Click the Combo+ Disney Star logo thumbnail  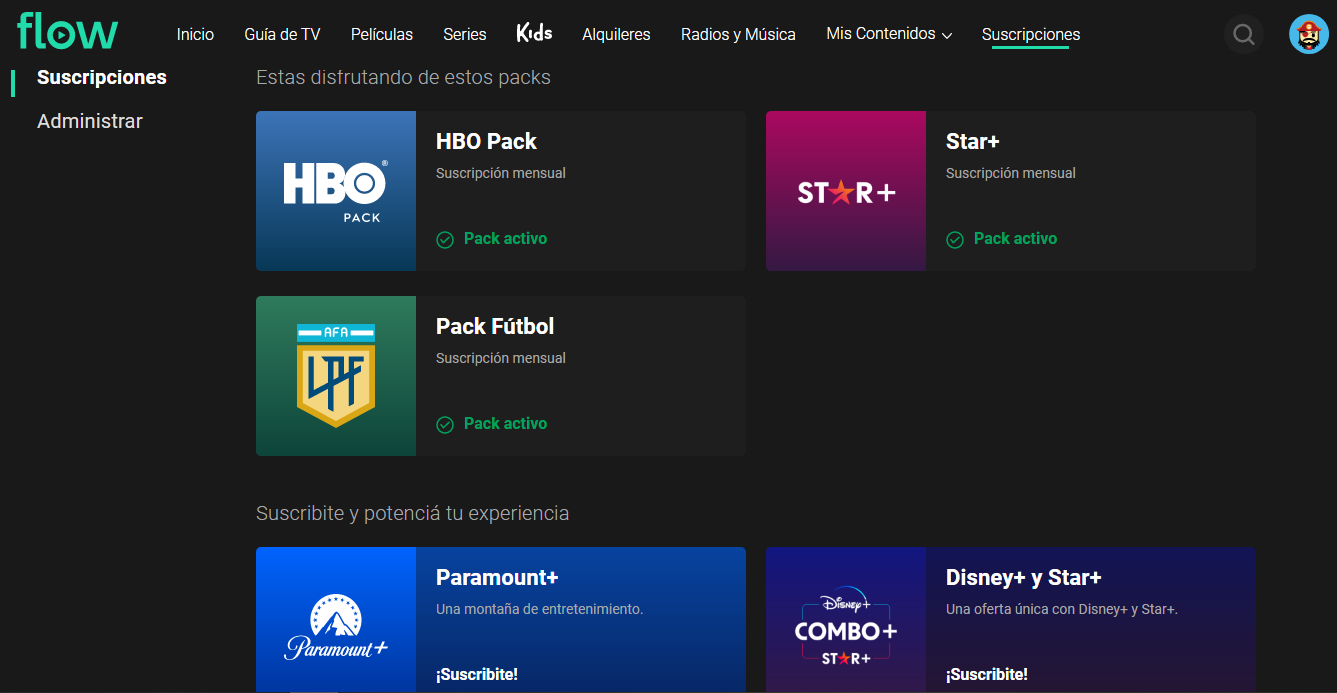846,620
